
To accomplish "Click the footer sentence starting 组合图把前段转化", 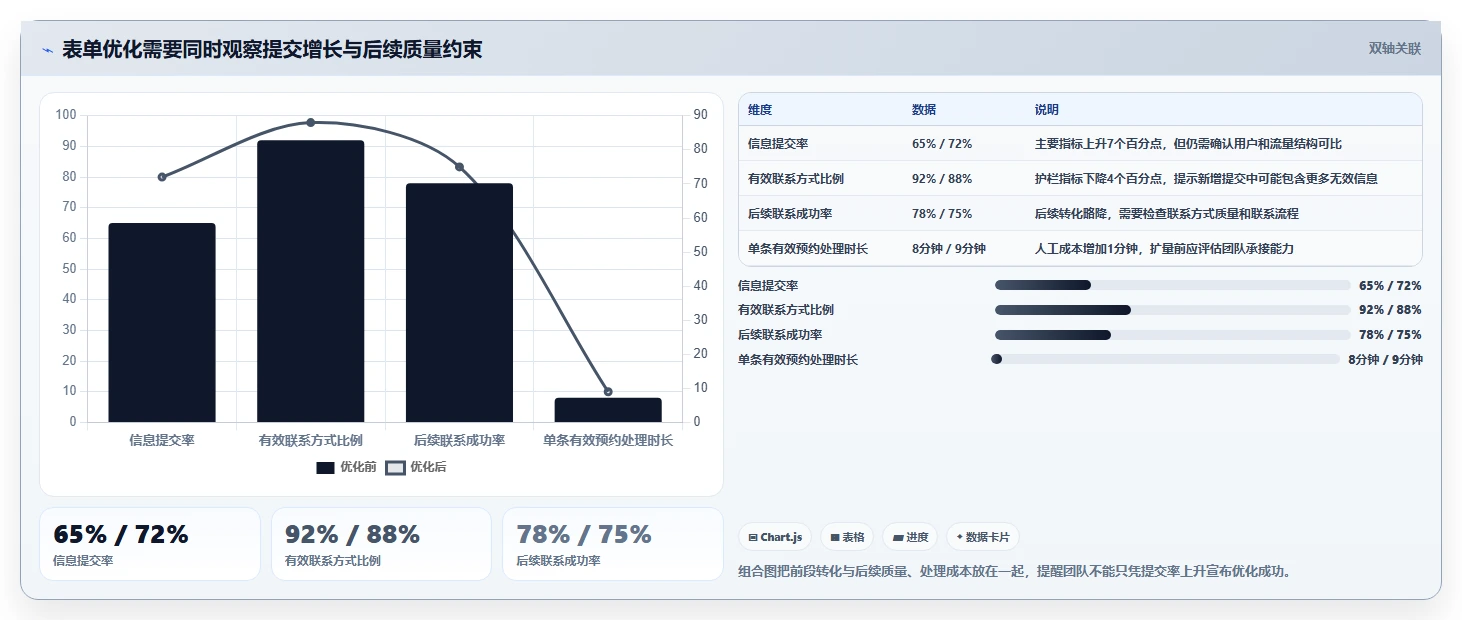I will click(x=1015, y=572).
